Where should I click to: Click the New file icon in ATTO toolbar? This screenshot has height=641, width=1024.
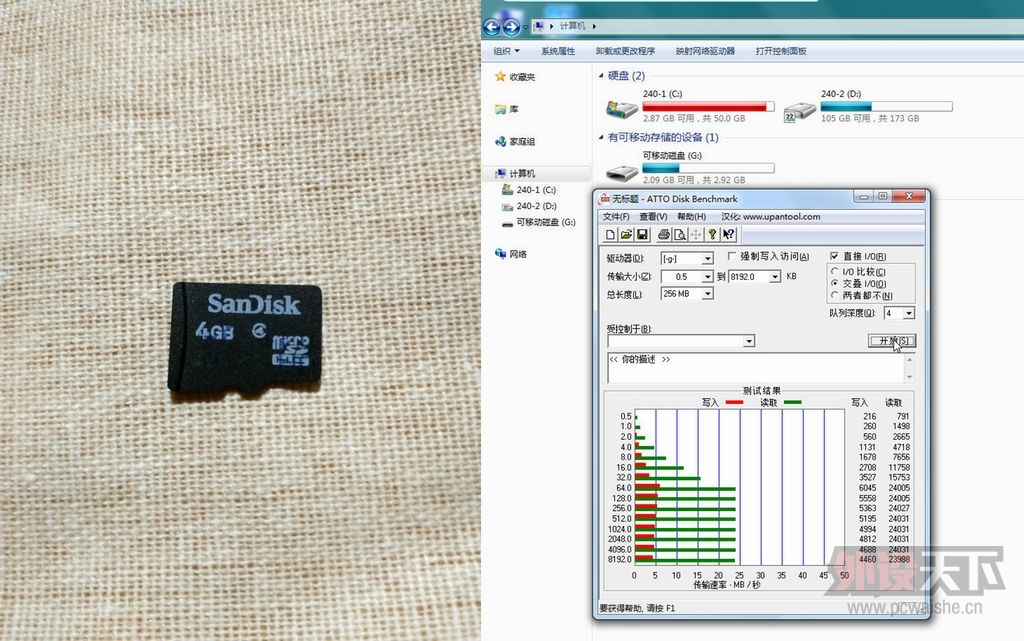[610, 234]
